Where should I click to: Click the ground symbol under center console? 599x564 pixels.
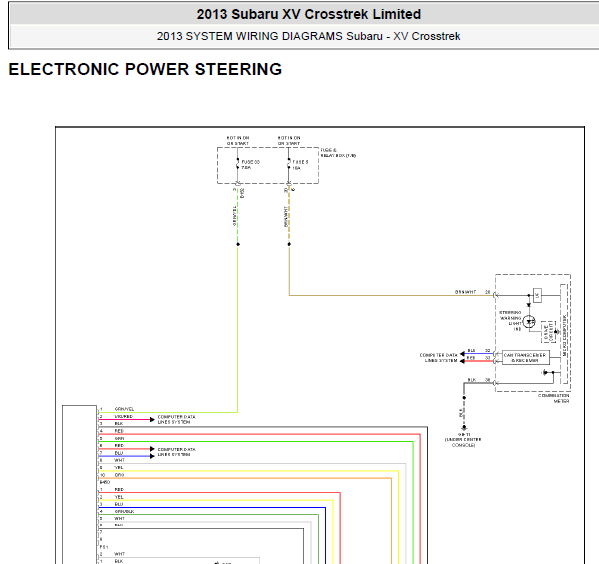pyautogui.click(x=464, y=428)
